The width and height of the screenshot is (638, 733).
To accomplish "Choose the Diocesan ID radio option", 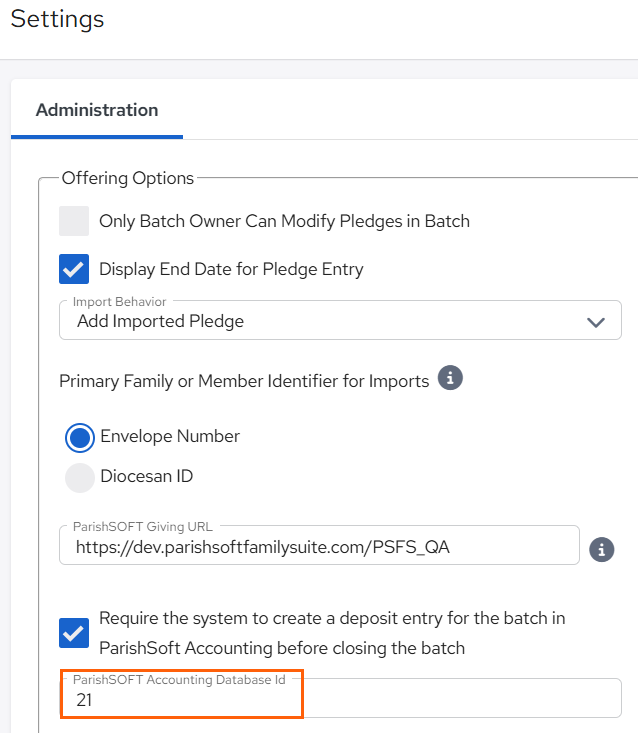I will coord(80,478).
